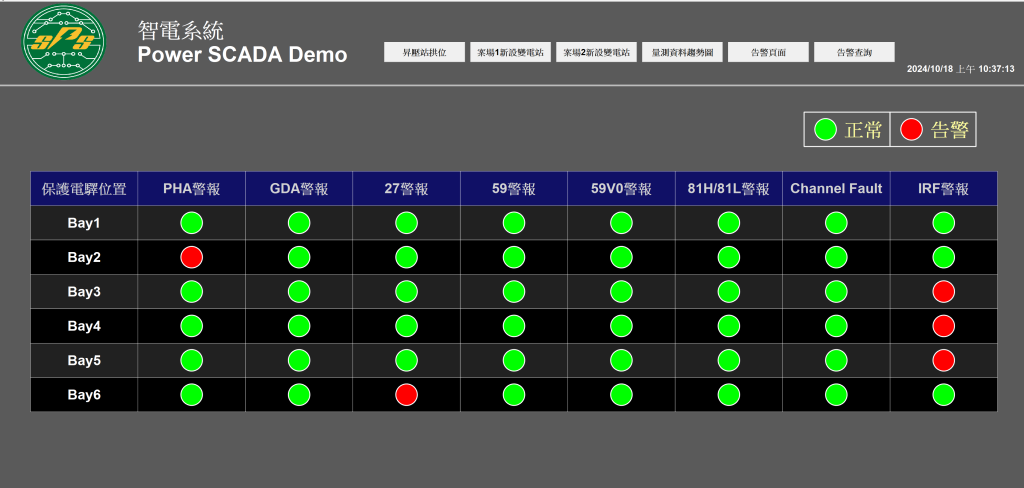The height and width of the screenshot is (488, 1024).
Task: Click Bay2 27 alarm status indicator
Action: coord(406,257)
